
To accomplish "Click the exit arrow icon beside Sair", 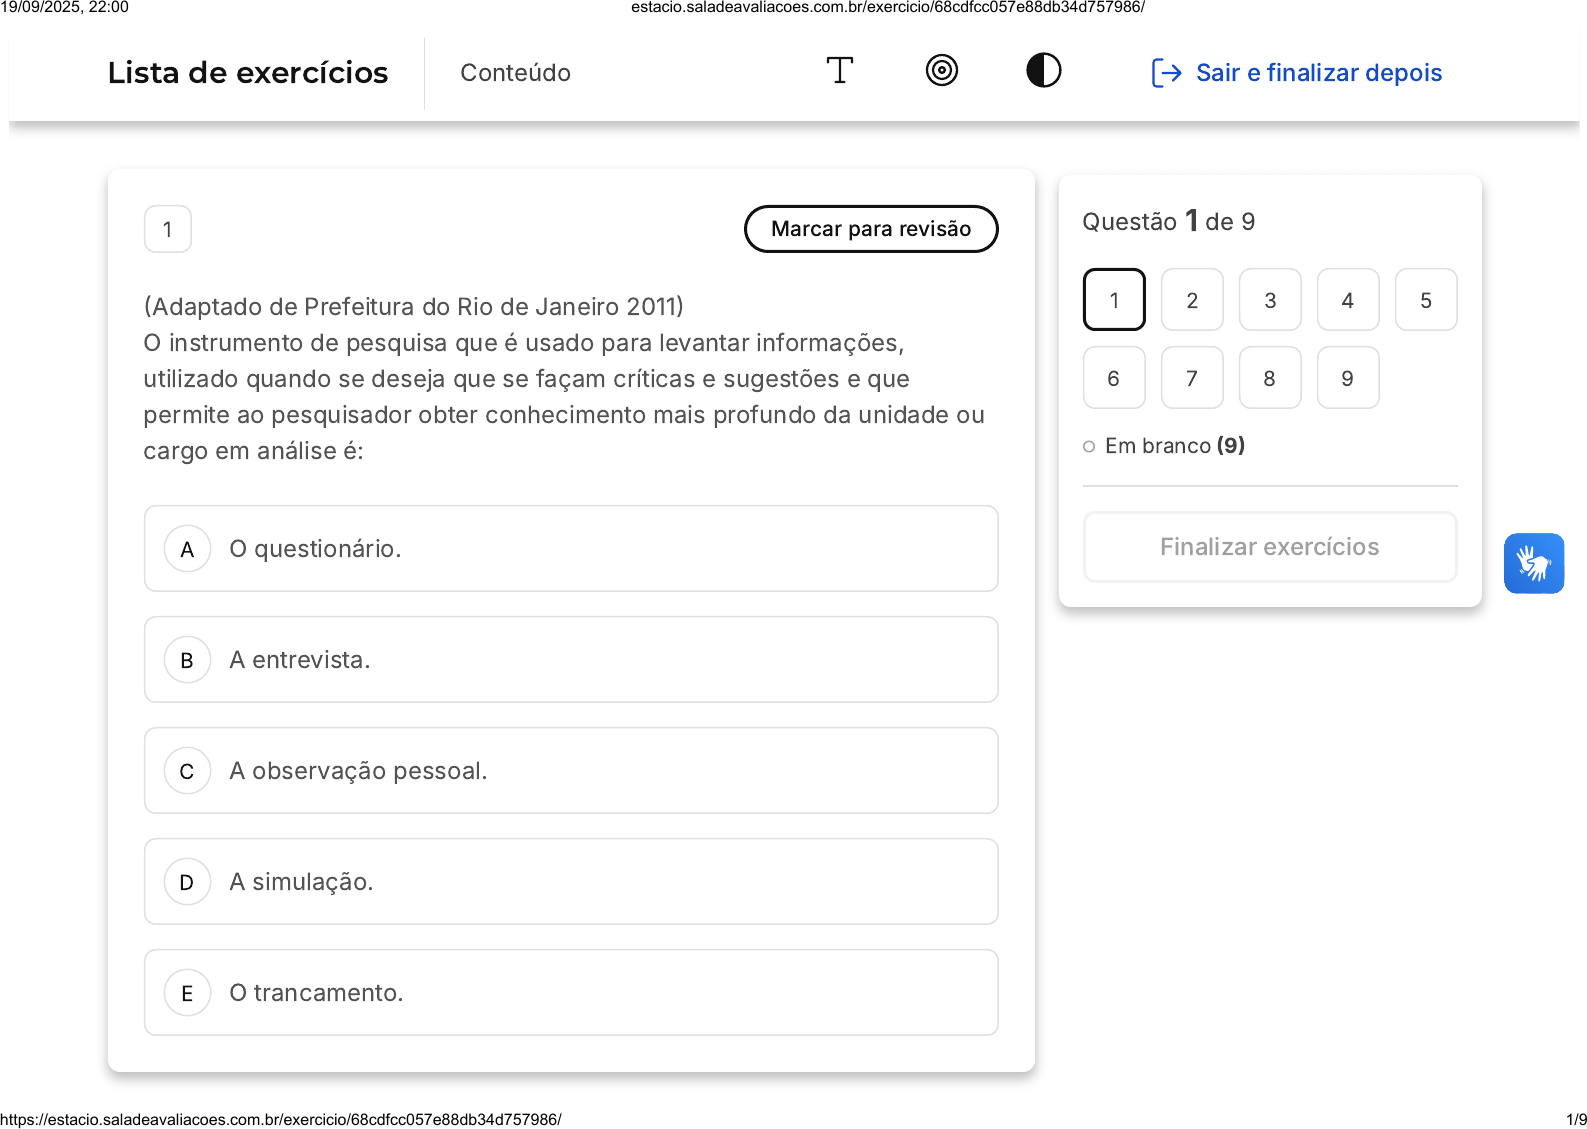I will pyautogui.click(x=1166, y=73).
